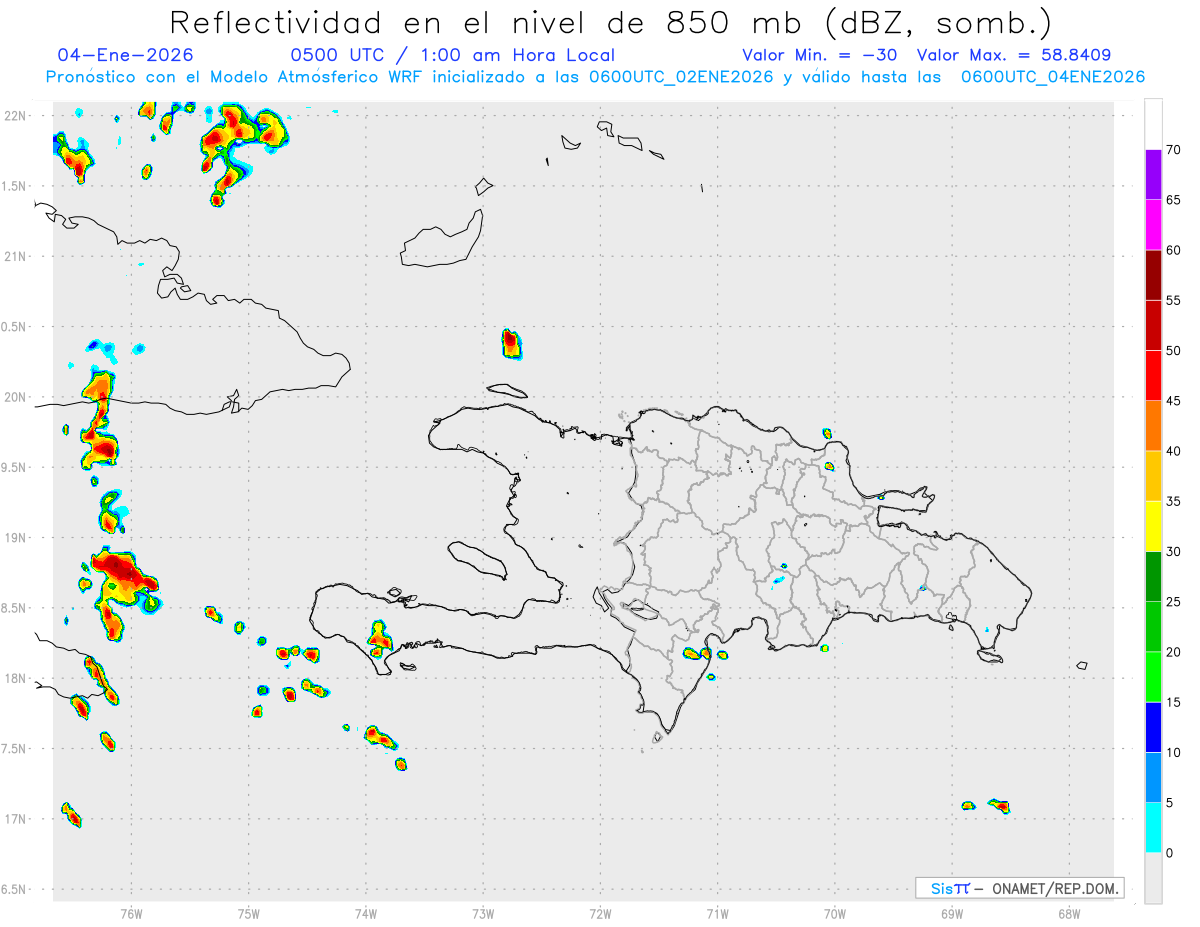Screen dimensions: 1200x927
Task: Select the date label "04-Ene-2026"
Action: [126, 55]
